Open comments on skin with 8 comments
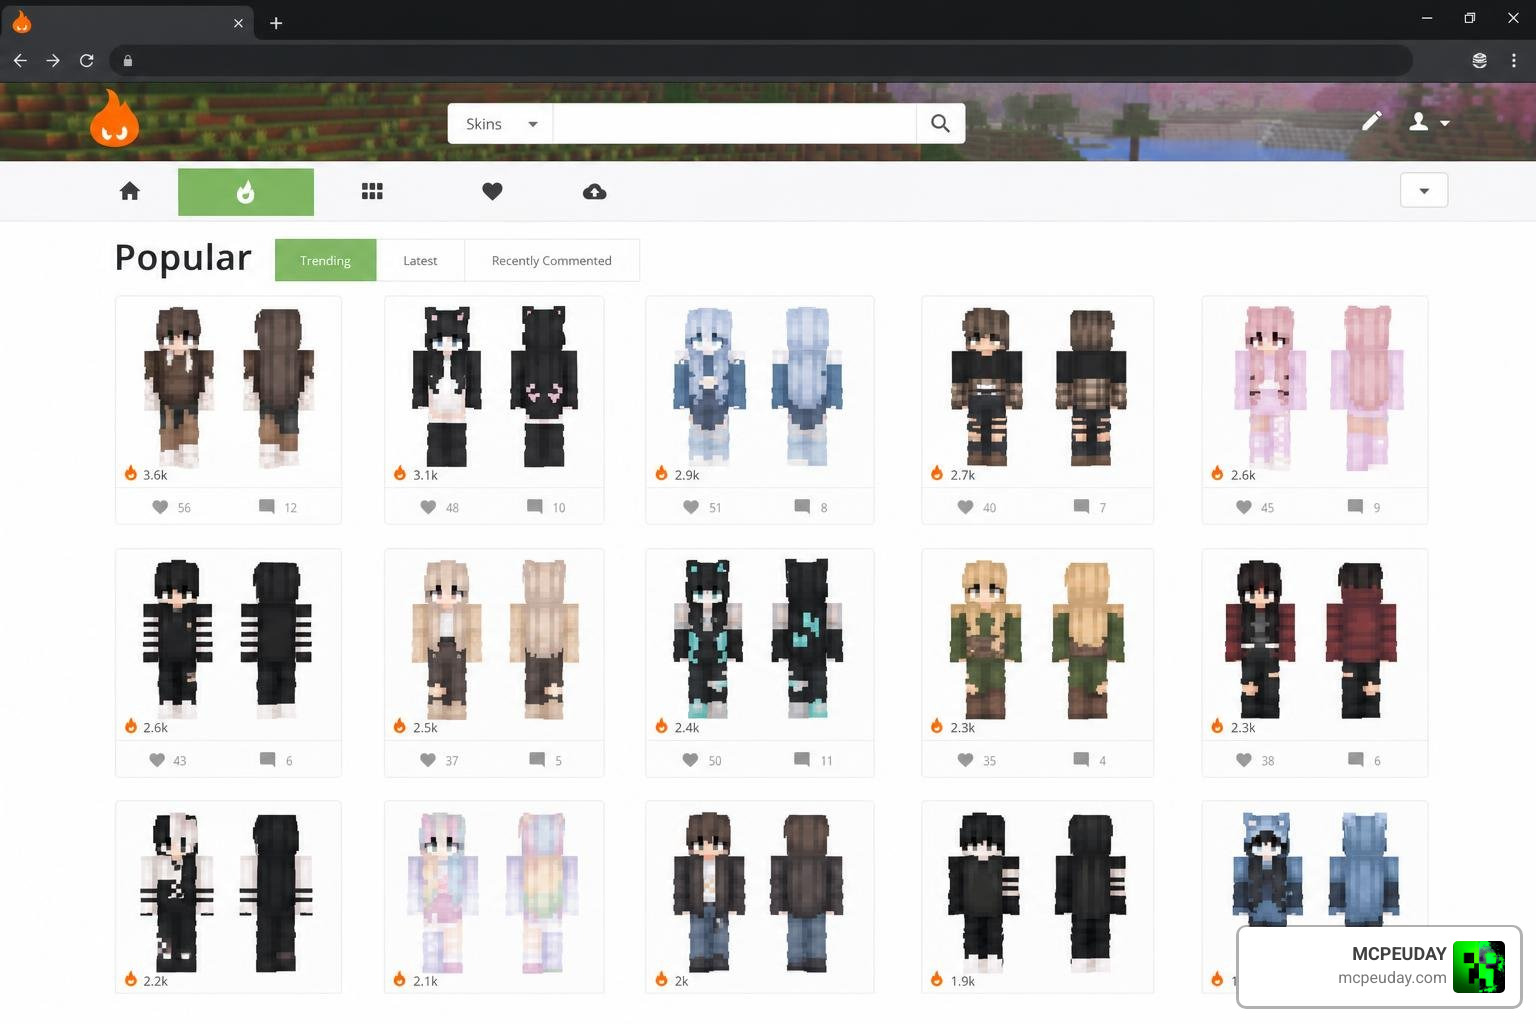This screenshot has width=1536, height=1024. (802, 507)
